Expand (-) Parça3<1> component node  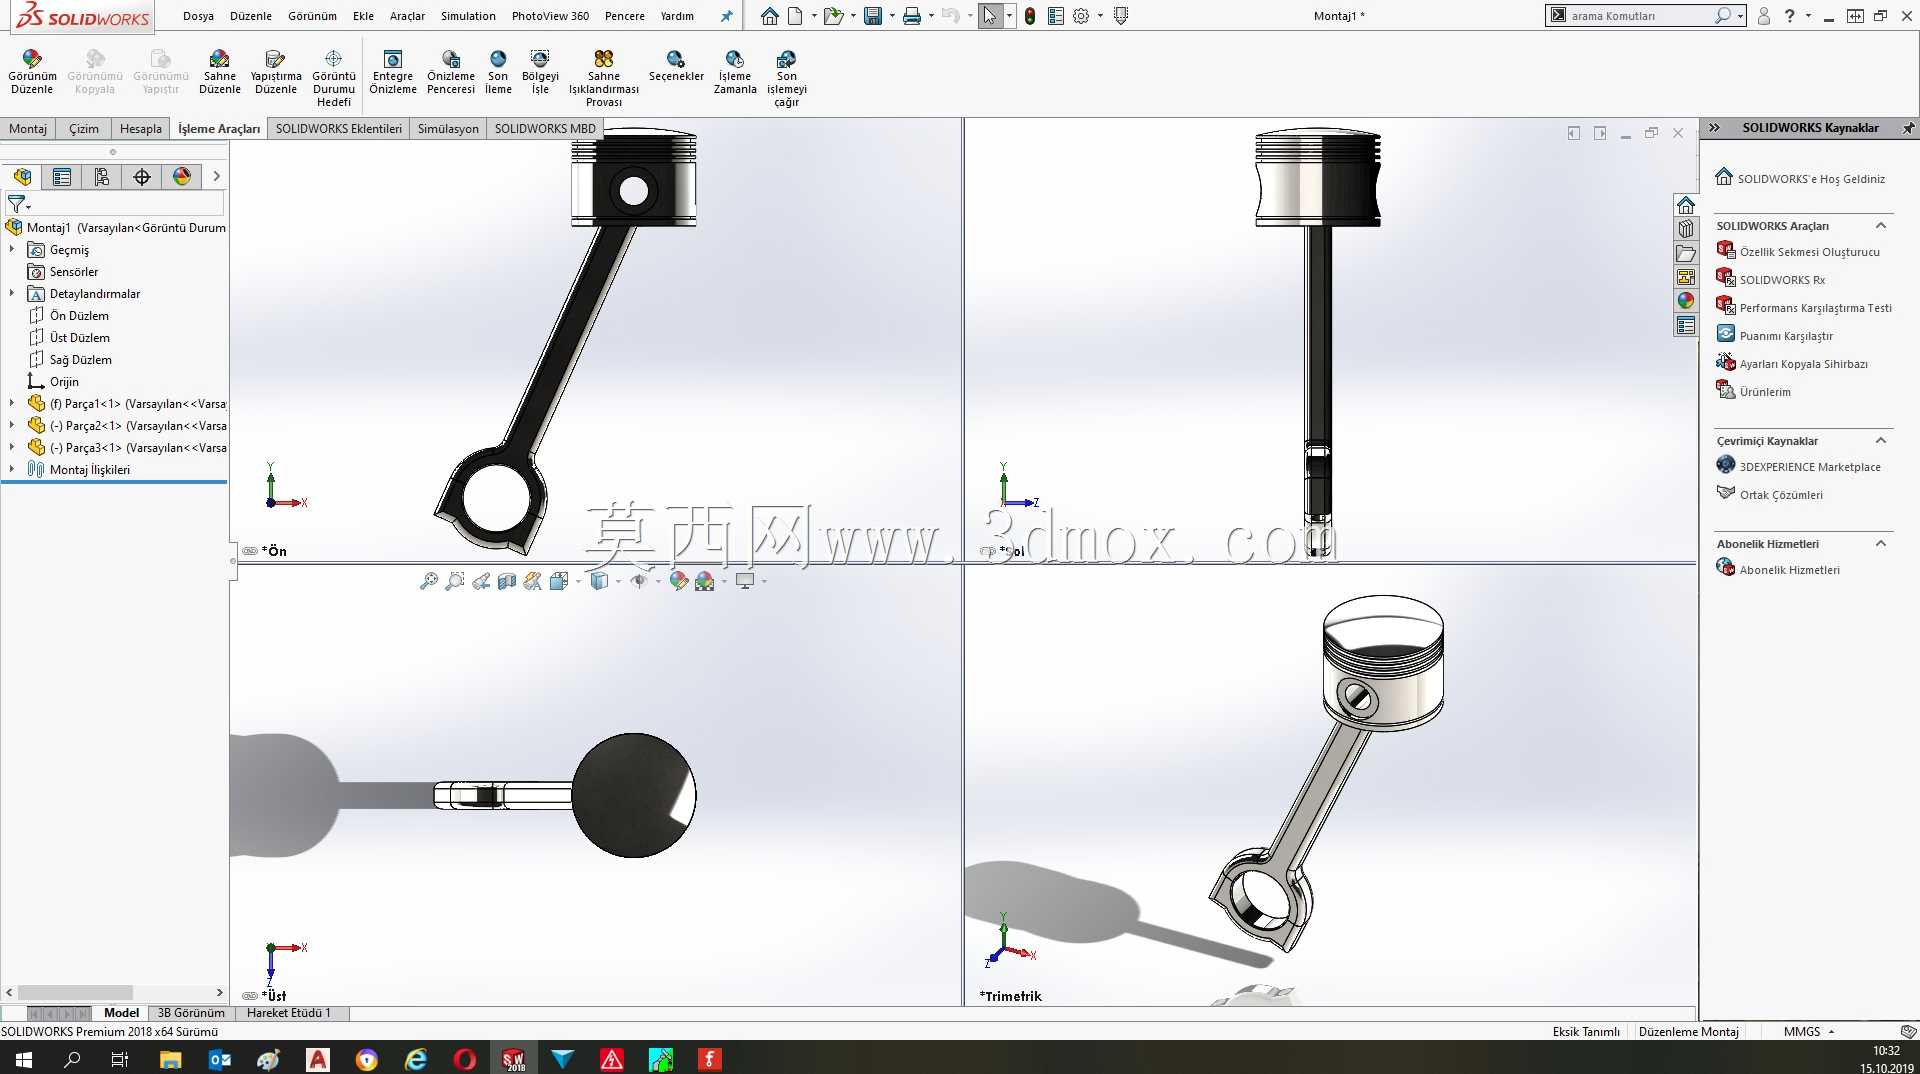12,448
